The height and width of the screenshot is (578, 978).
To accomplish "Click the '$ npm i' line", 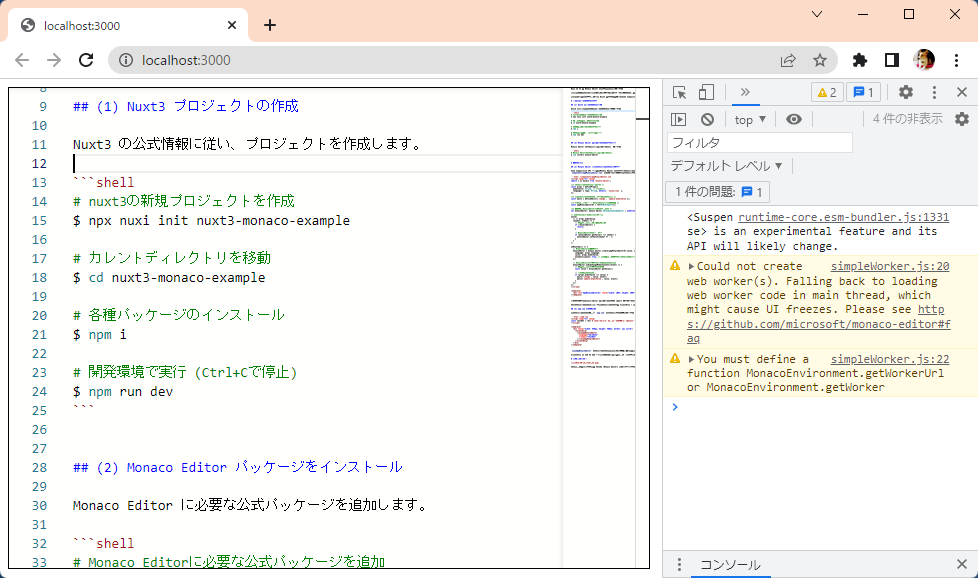I will [x=100, y=335].
